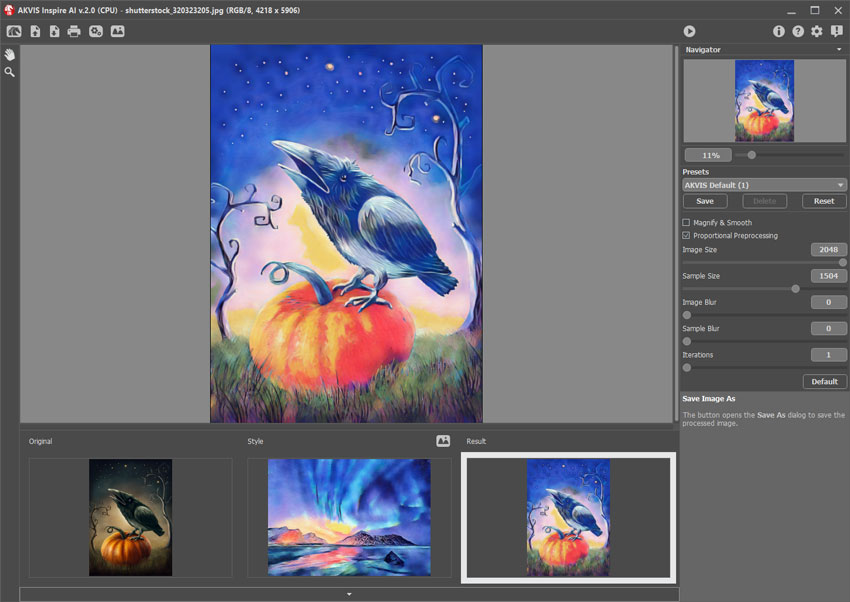Collapse the bottom panel with the arrow

point(349,594)
